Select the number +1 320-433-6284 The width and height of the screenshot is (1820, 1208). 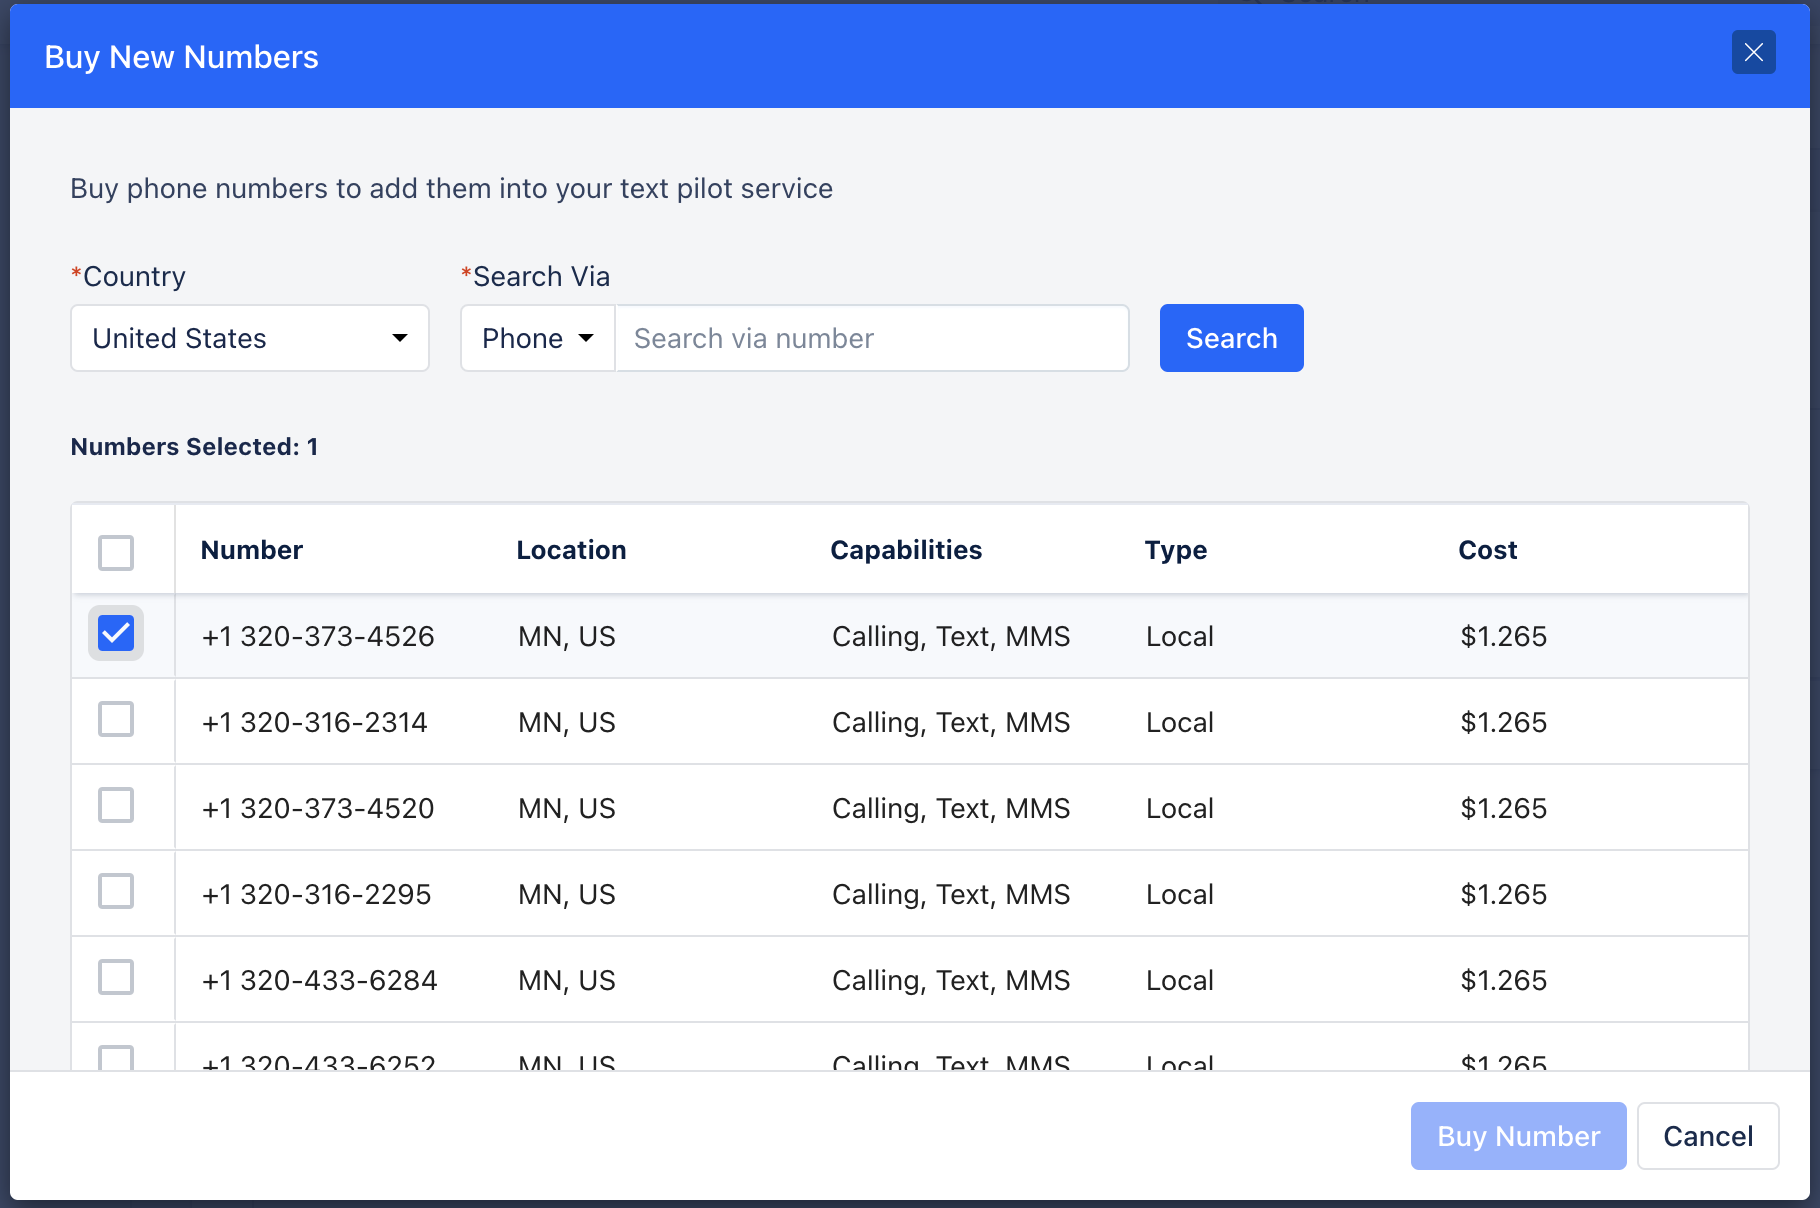pos(320,980)
